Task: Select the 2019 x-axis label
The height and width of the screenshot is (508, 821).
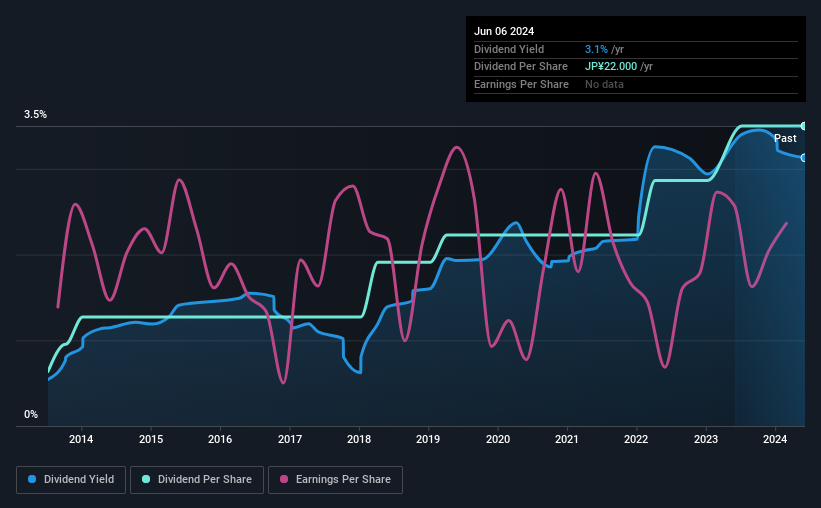Action: coord(428,439)
